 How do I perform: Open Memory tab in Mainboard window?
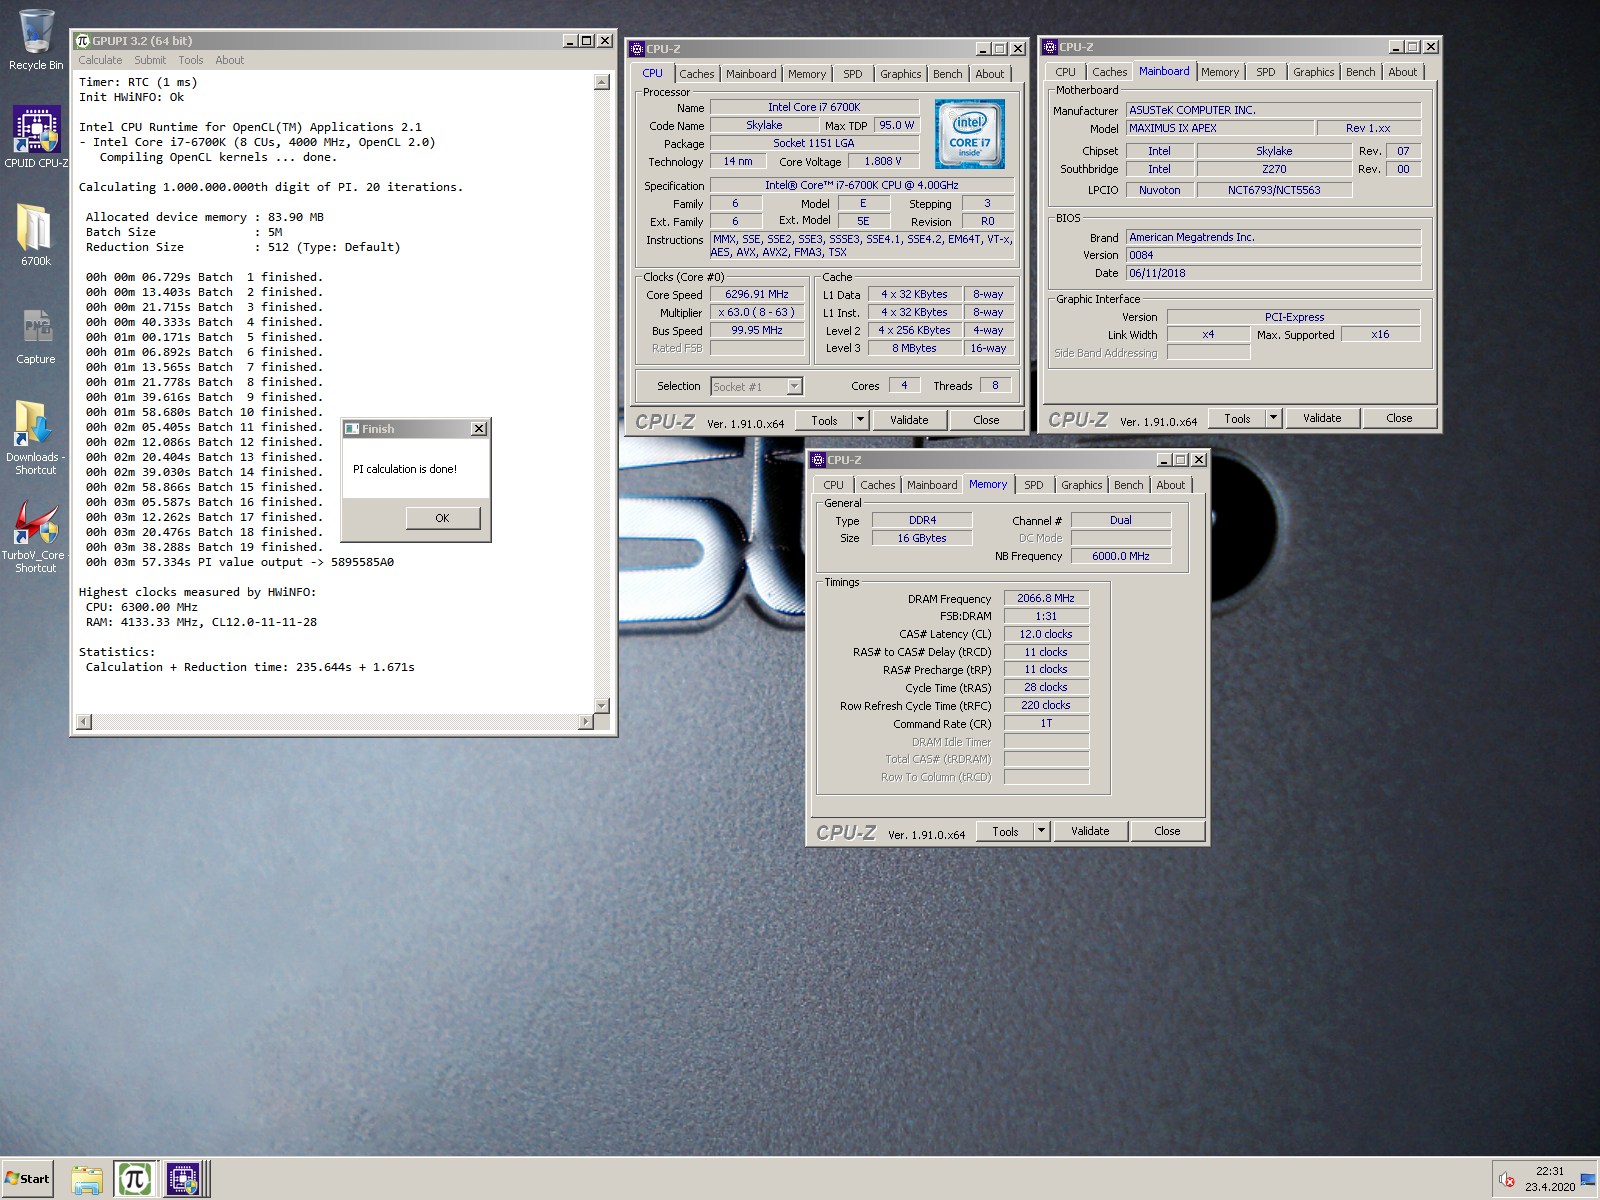[x=1220, y=72]
